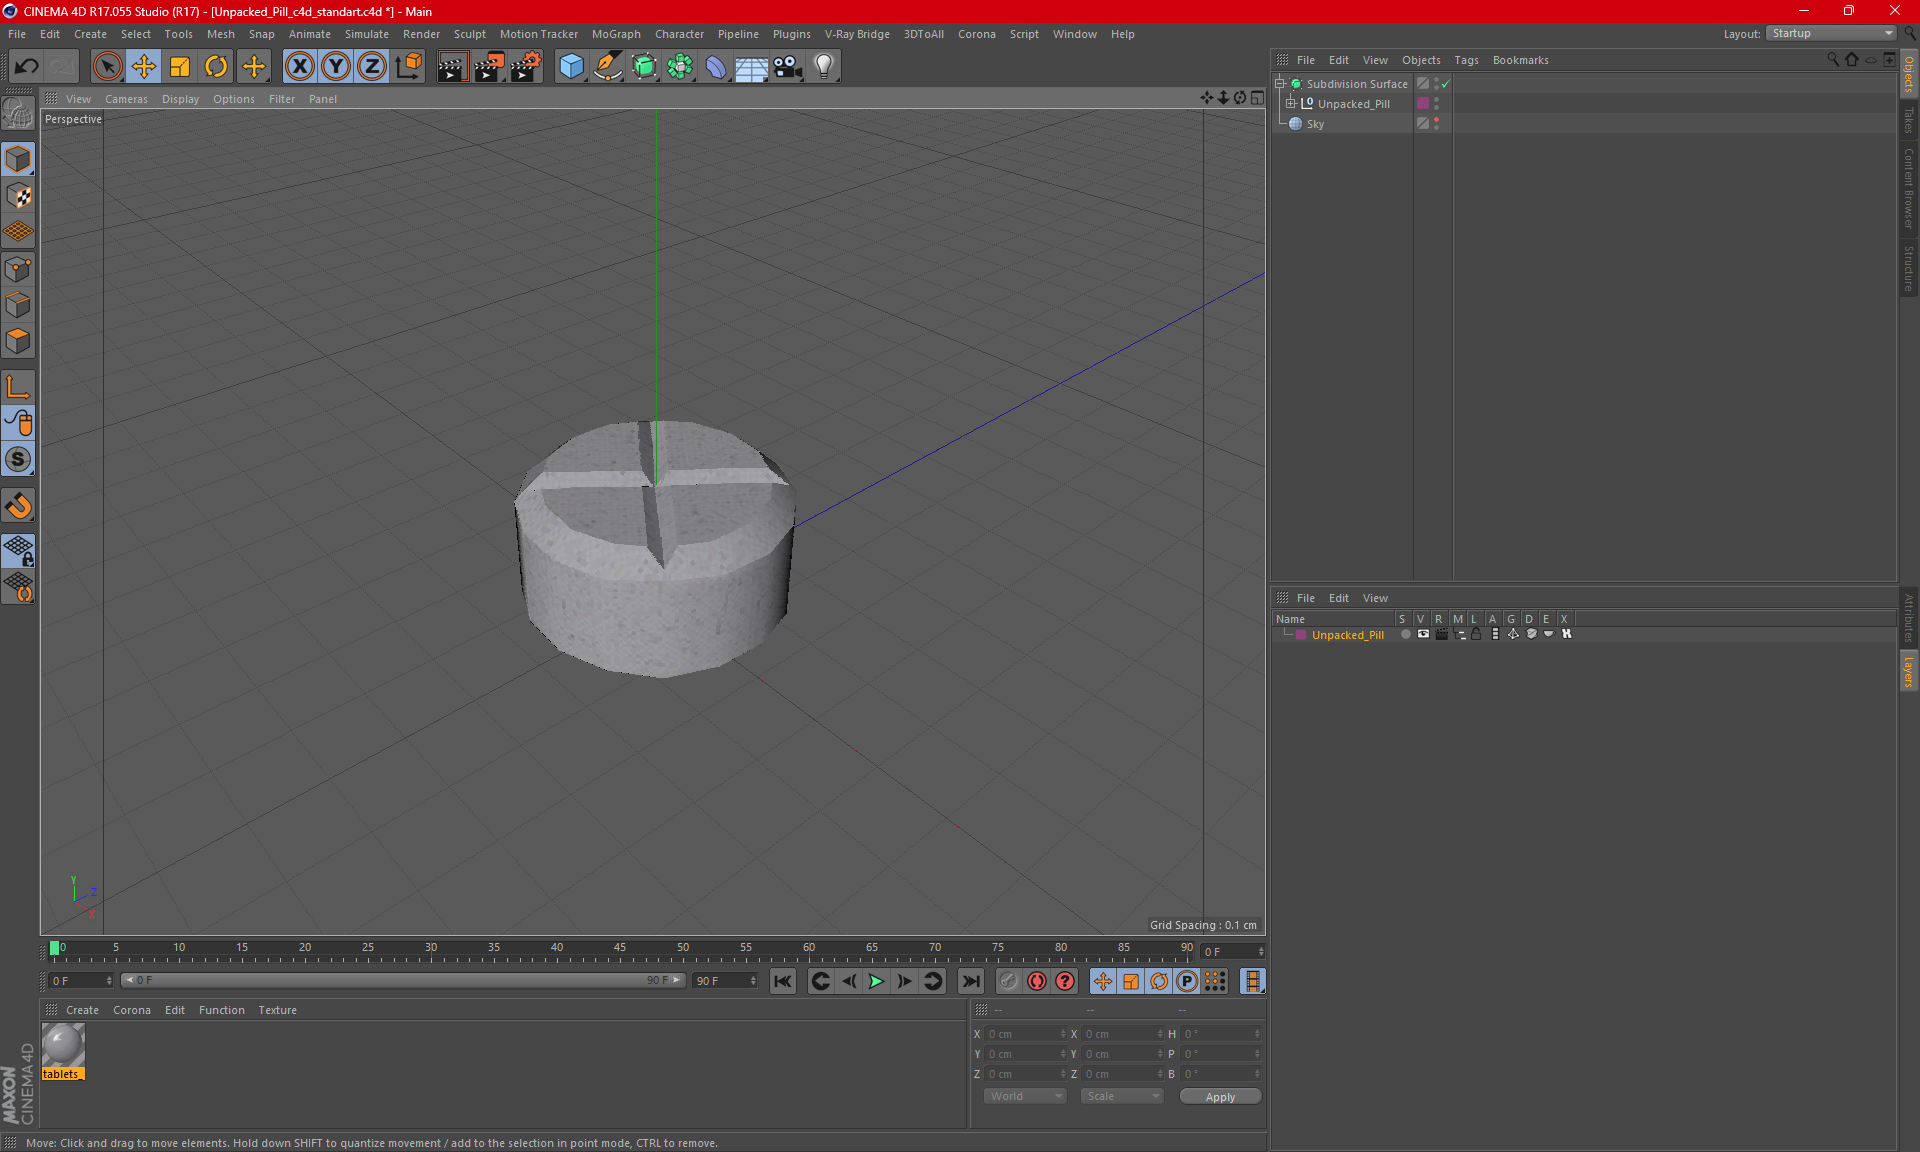Click the Undo arrow icon

(x=27, y=66)
